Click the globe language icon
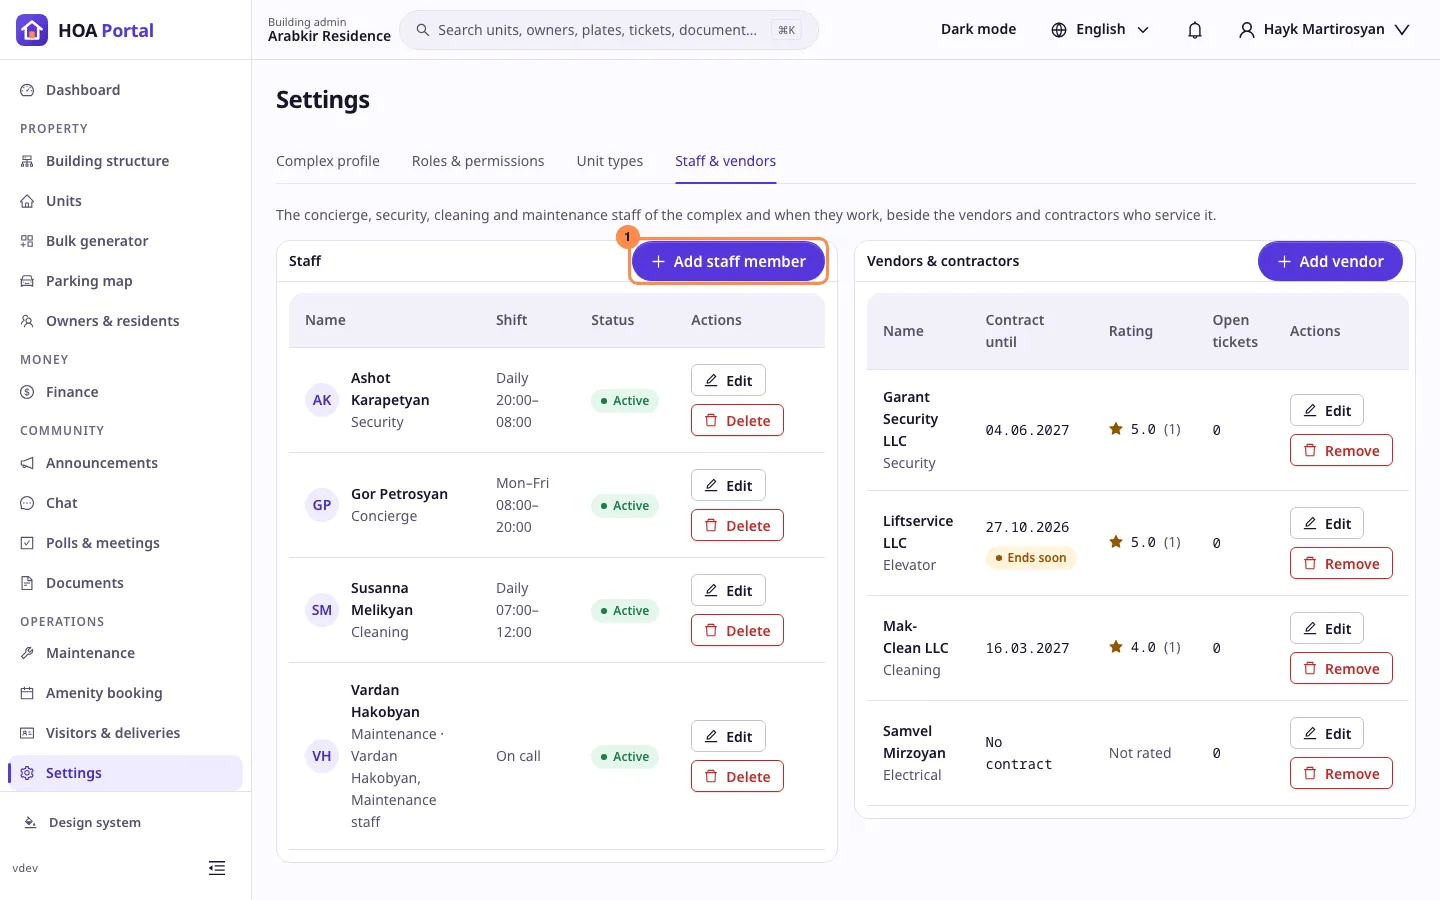Image resolution: width=1440 pixels, height=900 pixels. click(x=1059, y=30)
